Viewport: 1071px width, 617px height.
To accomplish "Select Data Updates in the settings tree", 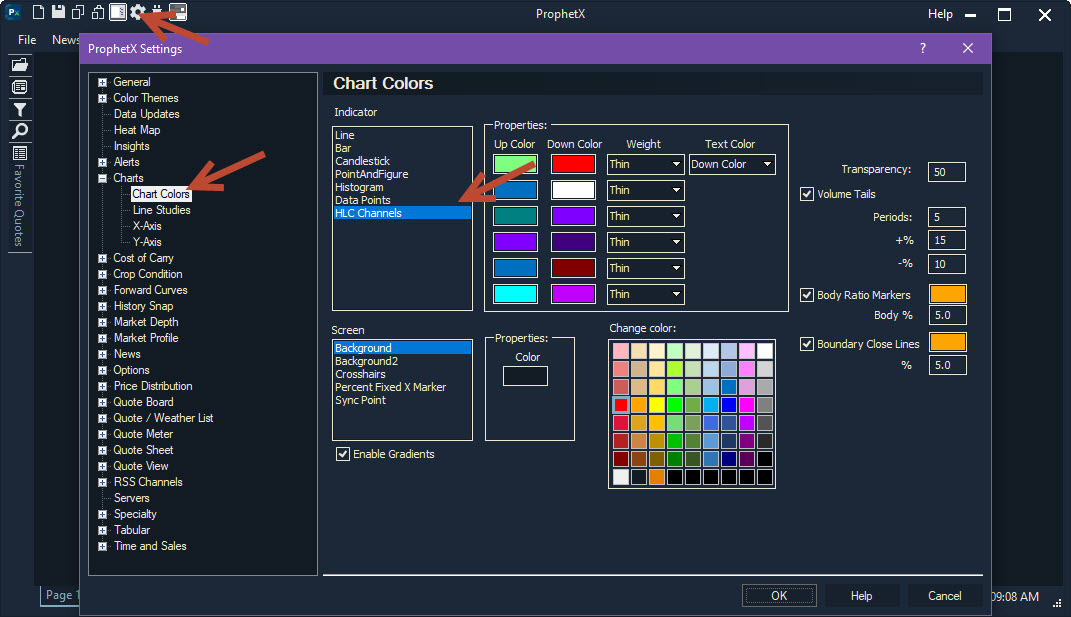I will tap(147, 114).
